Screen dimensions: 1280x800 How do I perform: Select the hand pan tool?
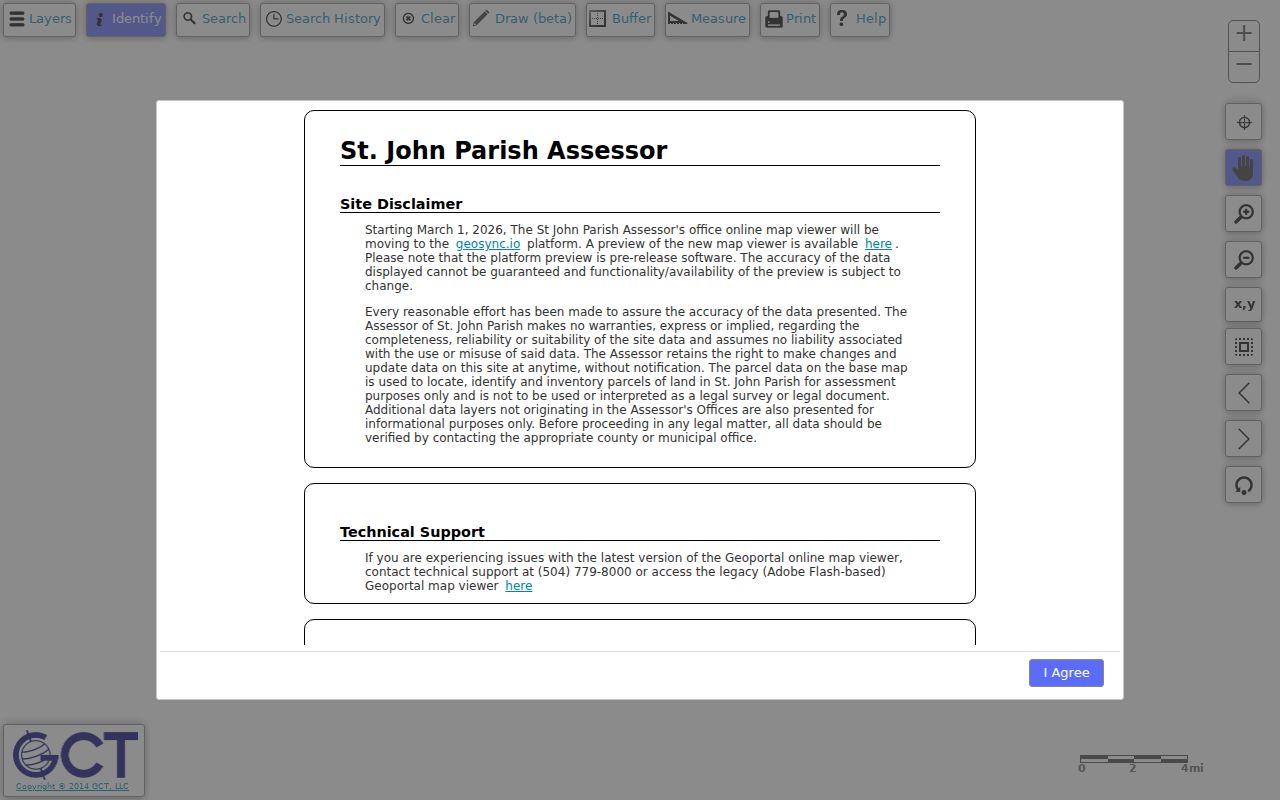[1244, 168]
